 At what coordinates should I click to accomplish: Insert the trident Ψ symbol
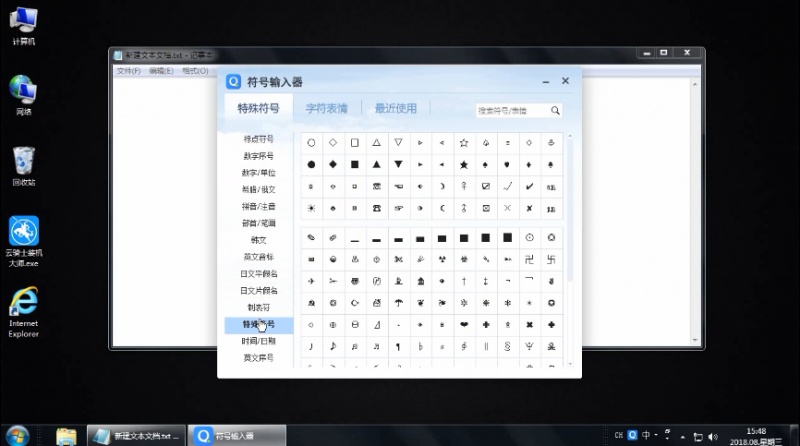click(x=530, y=346)
